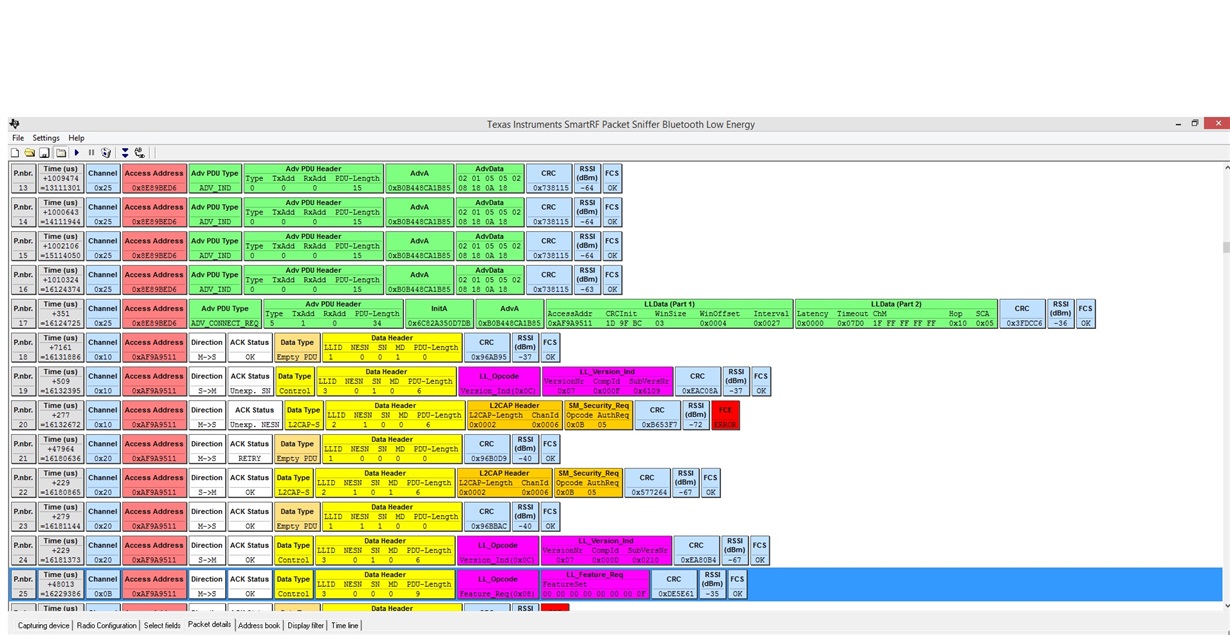Click ADV_IND PDU type cell in packet 15
This screenshot has height=635, width=1230.
click(215, 247)
